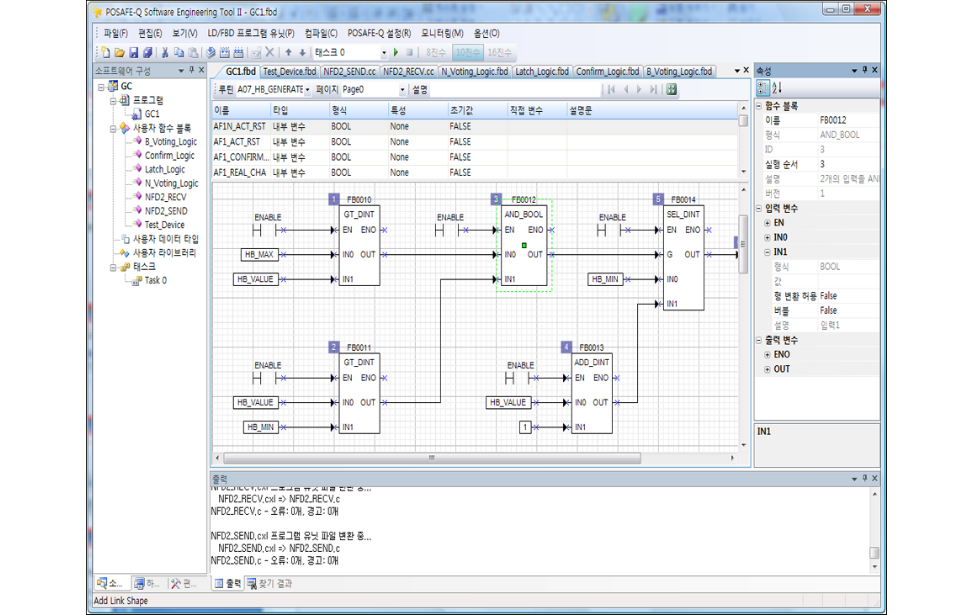Click the Save icon in the toolbar
Image resolution: width=973 pixels, height=615 pixels.
(x=134, y=52)
